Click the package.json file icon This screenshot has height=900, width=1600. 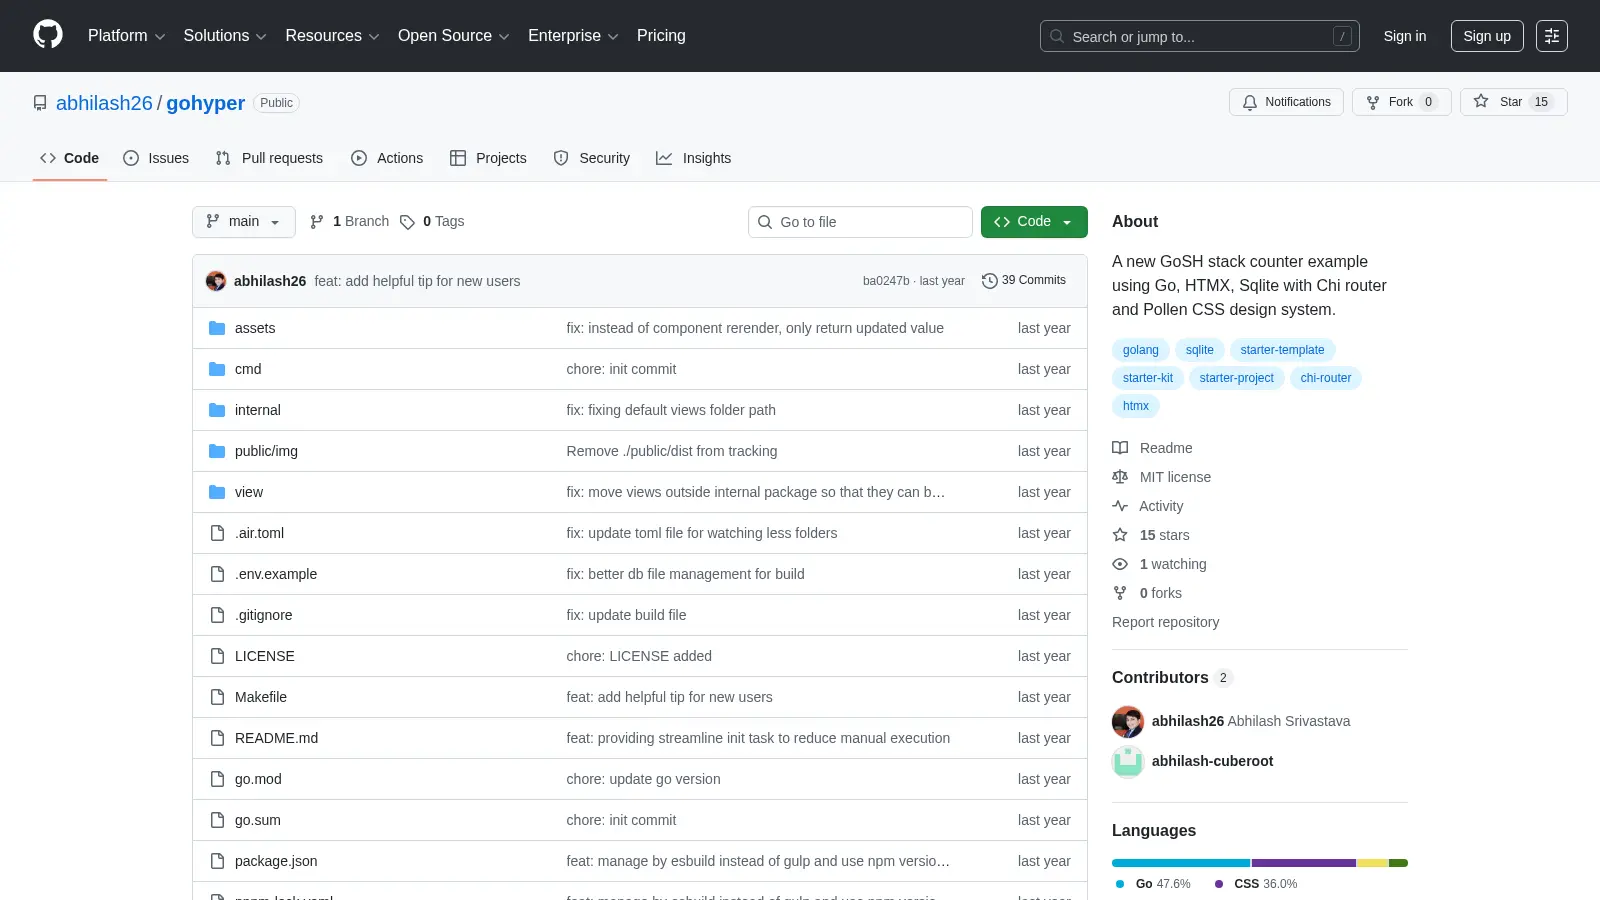click(x=217, y=861)
